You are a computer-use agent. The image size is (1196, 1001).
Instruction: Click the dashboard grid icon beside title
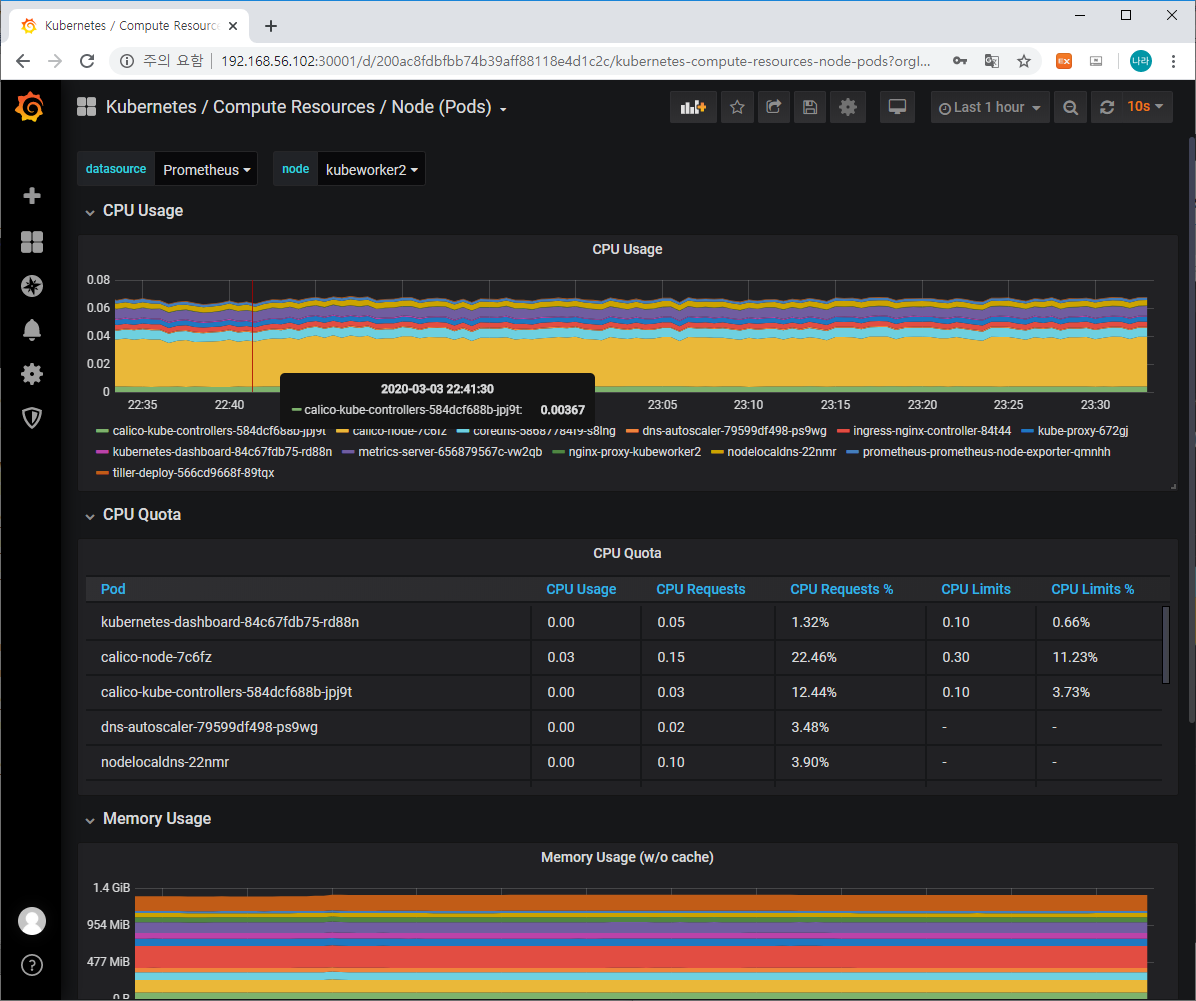pos(86,107)
